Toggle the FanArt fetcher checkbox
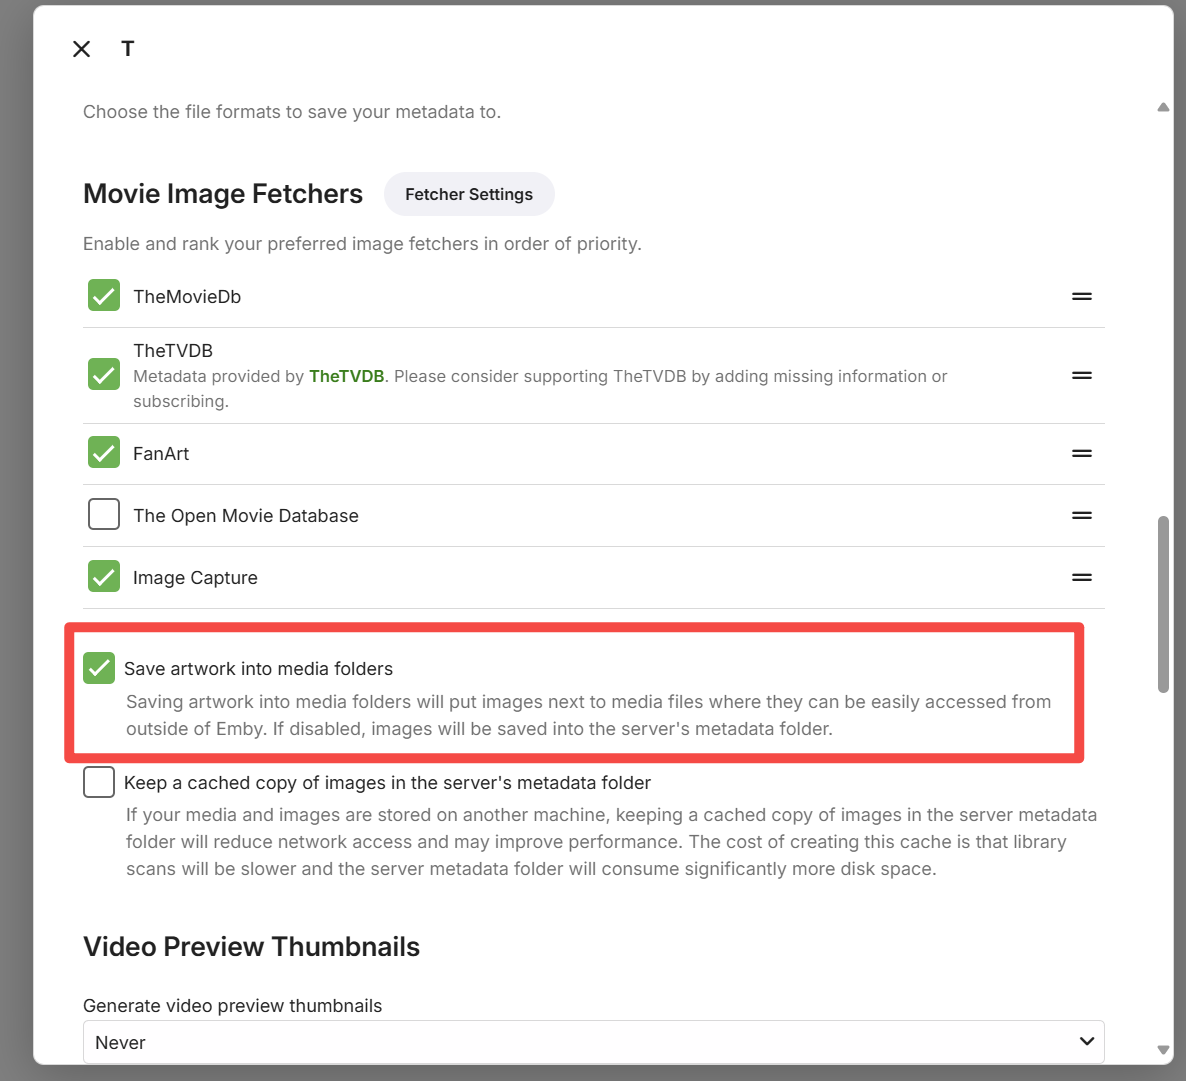The image size is (1186, 1081). 104,453
